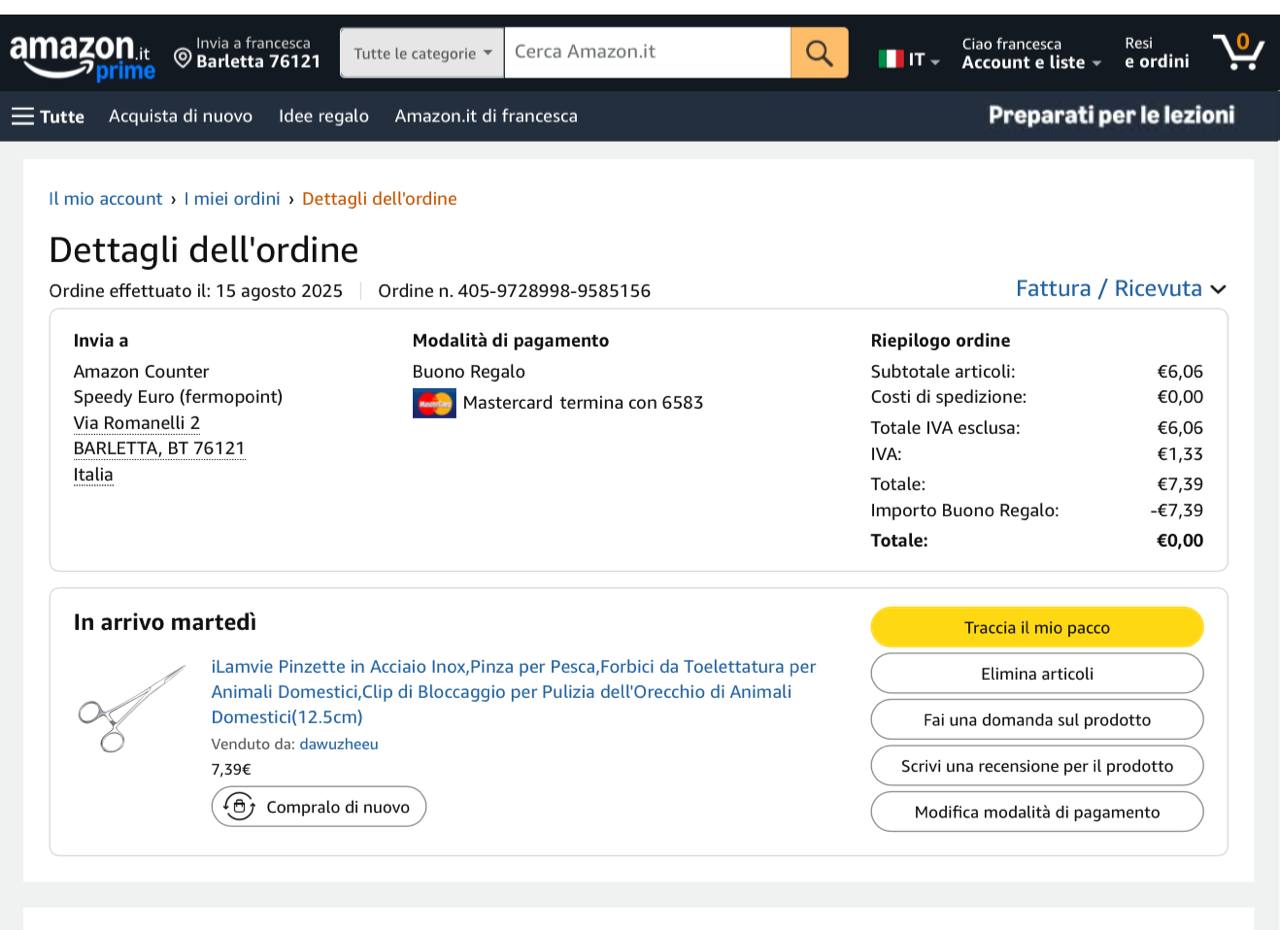Open the Account e liste menu

1031,62
